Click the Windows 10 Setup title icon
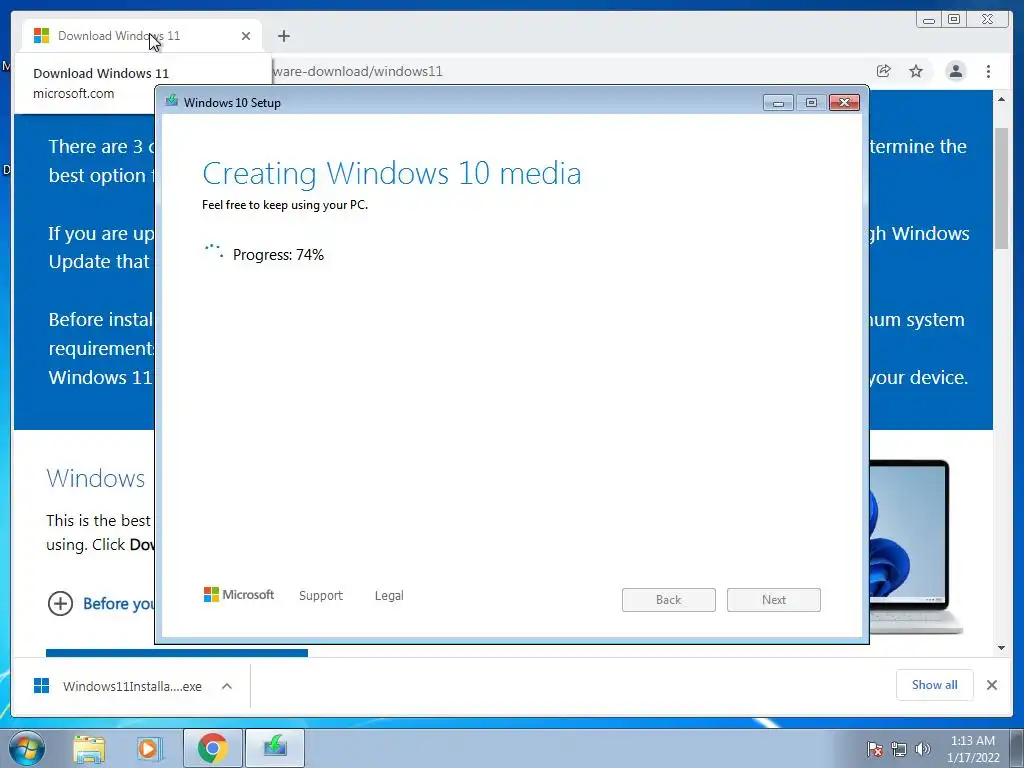 (x=172, y=101)
